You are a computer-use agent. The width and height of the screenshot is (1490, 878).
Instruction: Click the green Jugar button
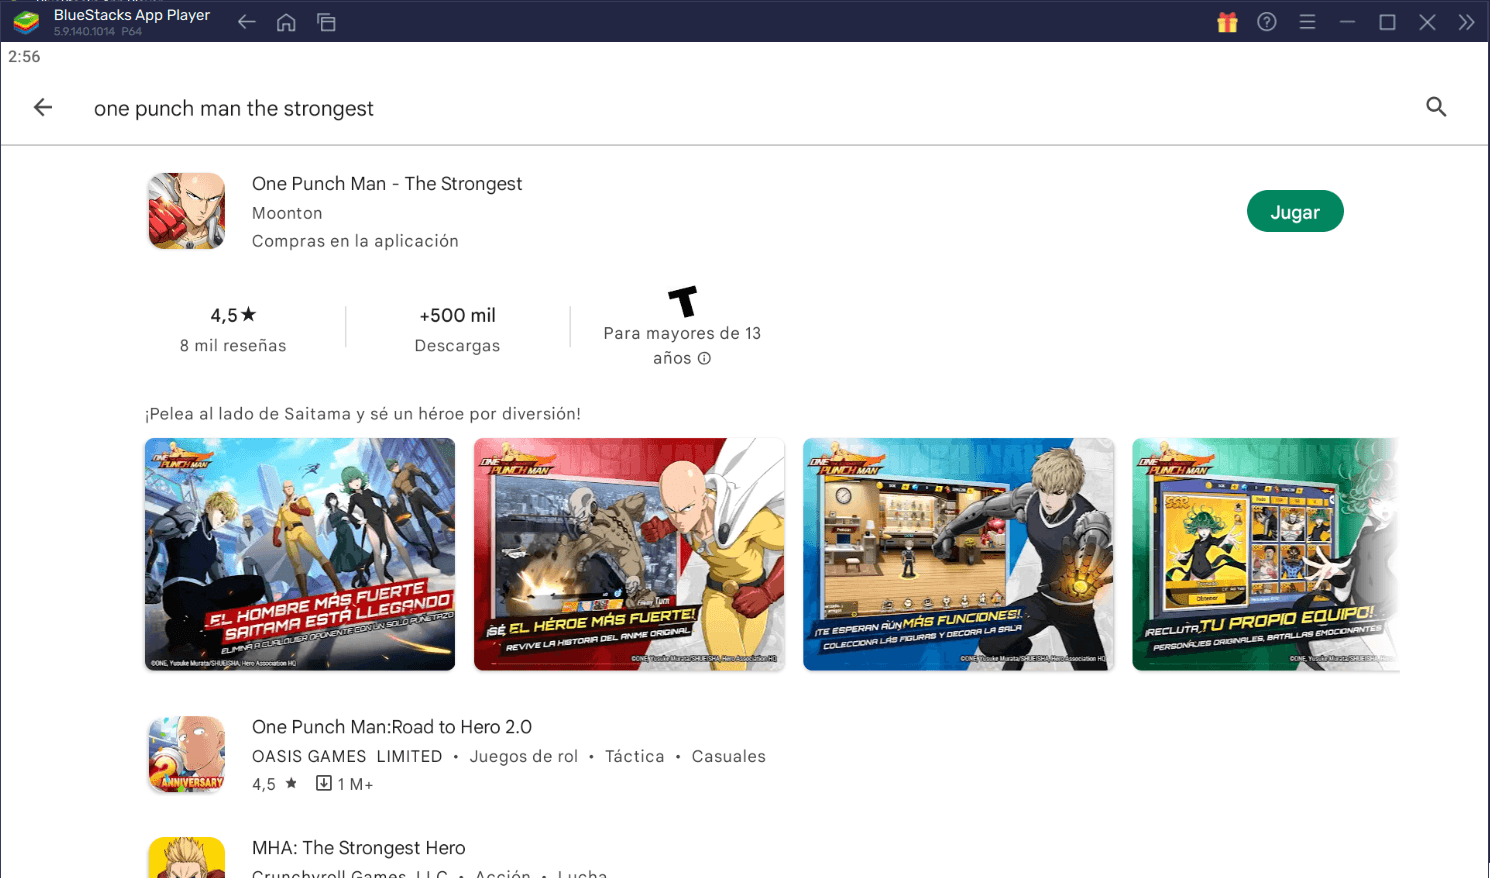tap(1295, 211)
